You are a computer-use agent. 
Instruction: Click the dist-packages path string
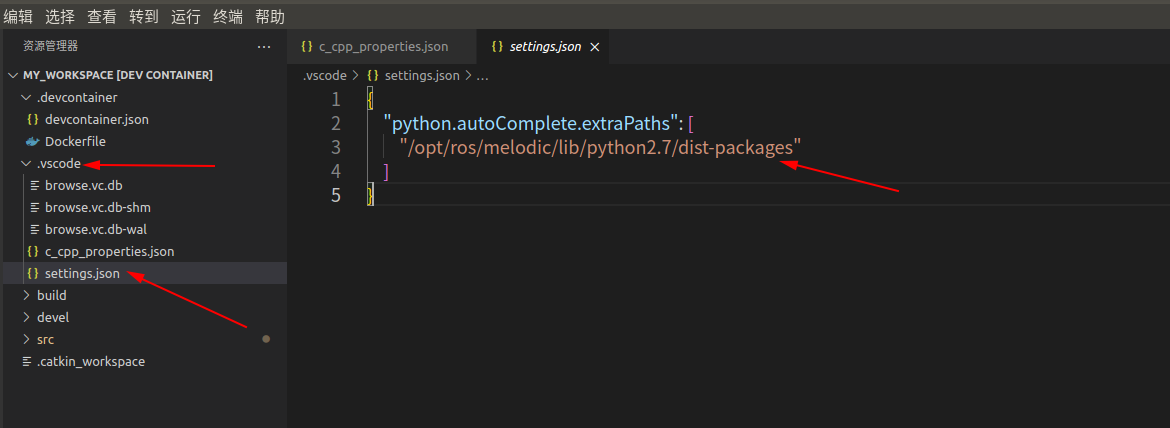coord(600,147)
